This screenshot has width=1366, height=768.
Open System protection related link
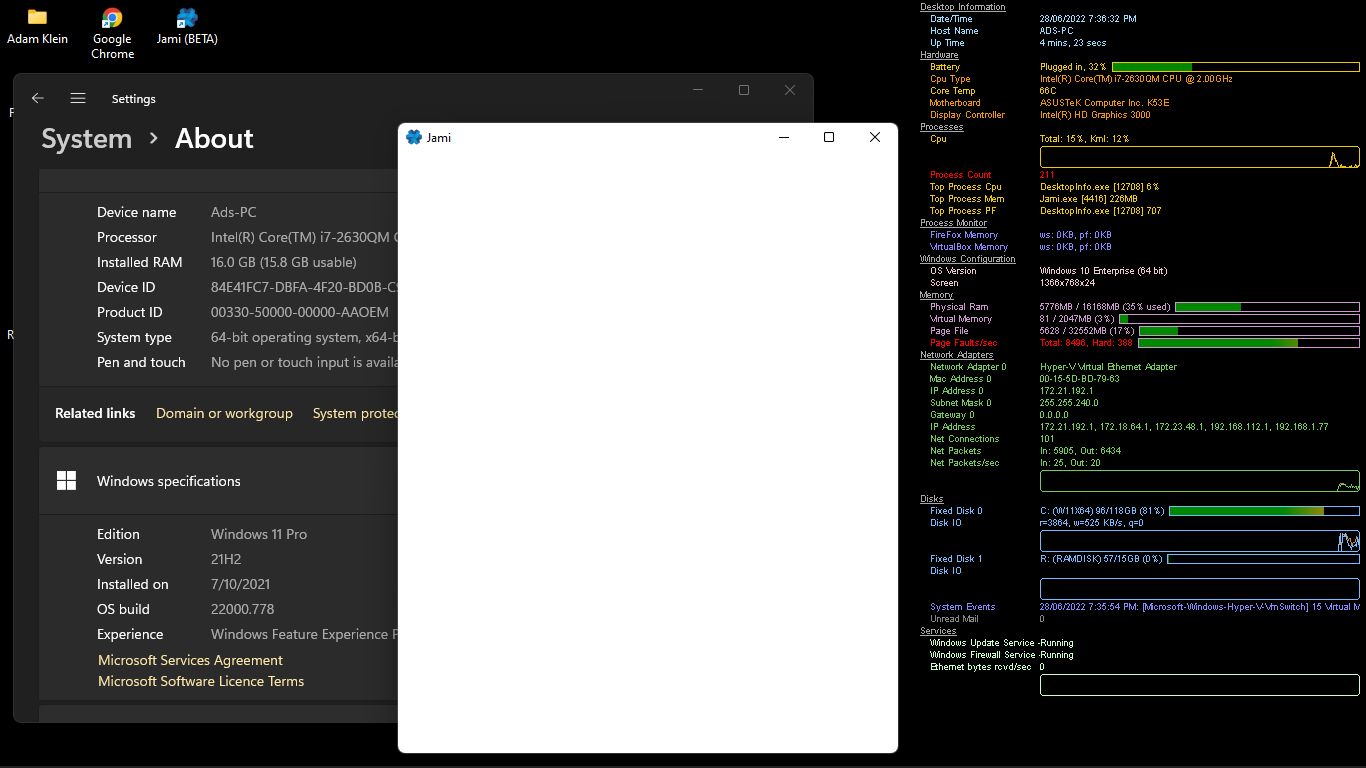pyautogui.click(x=355, y=413)
